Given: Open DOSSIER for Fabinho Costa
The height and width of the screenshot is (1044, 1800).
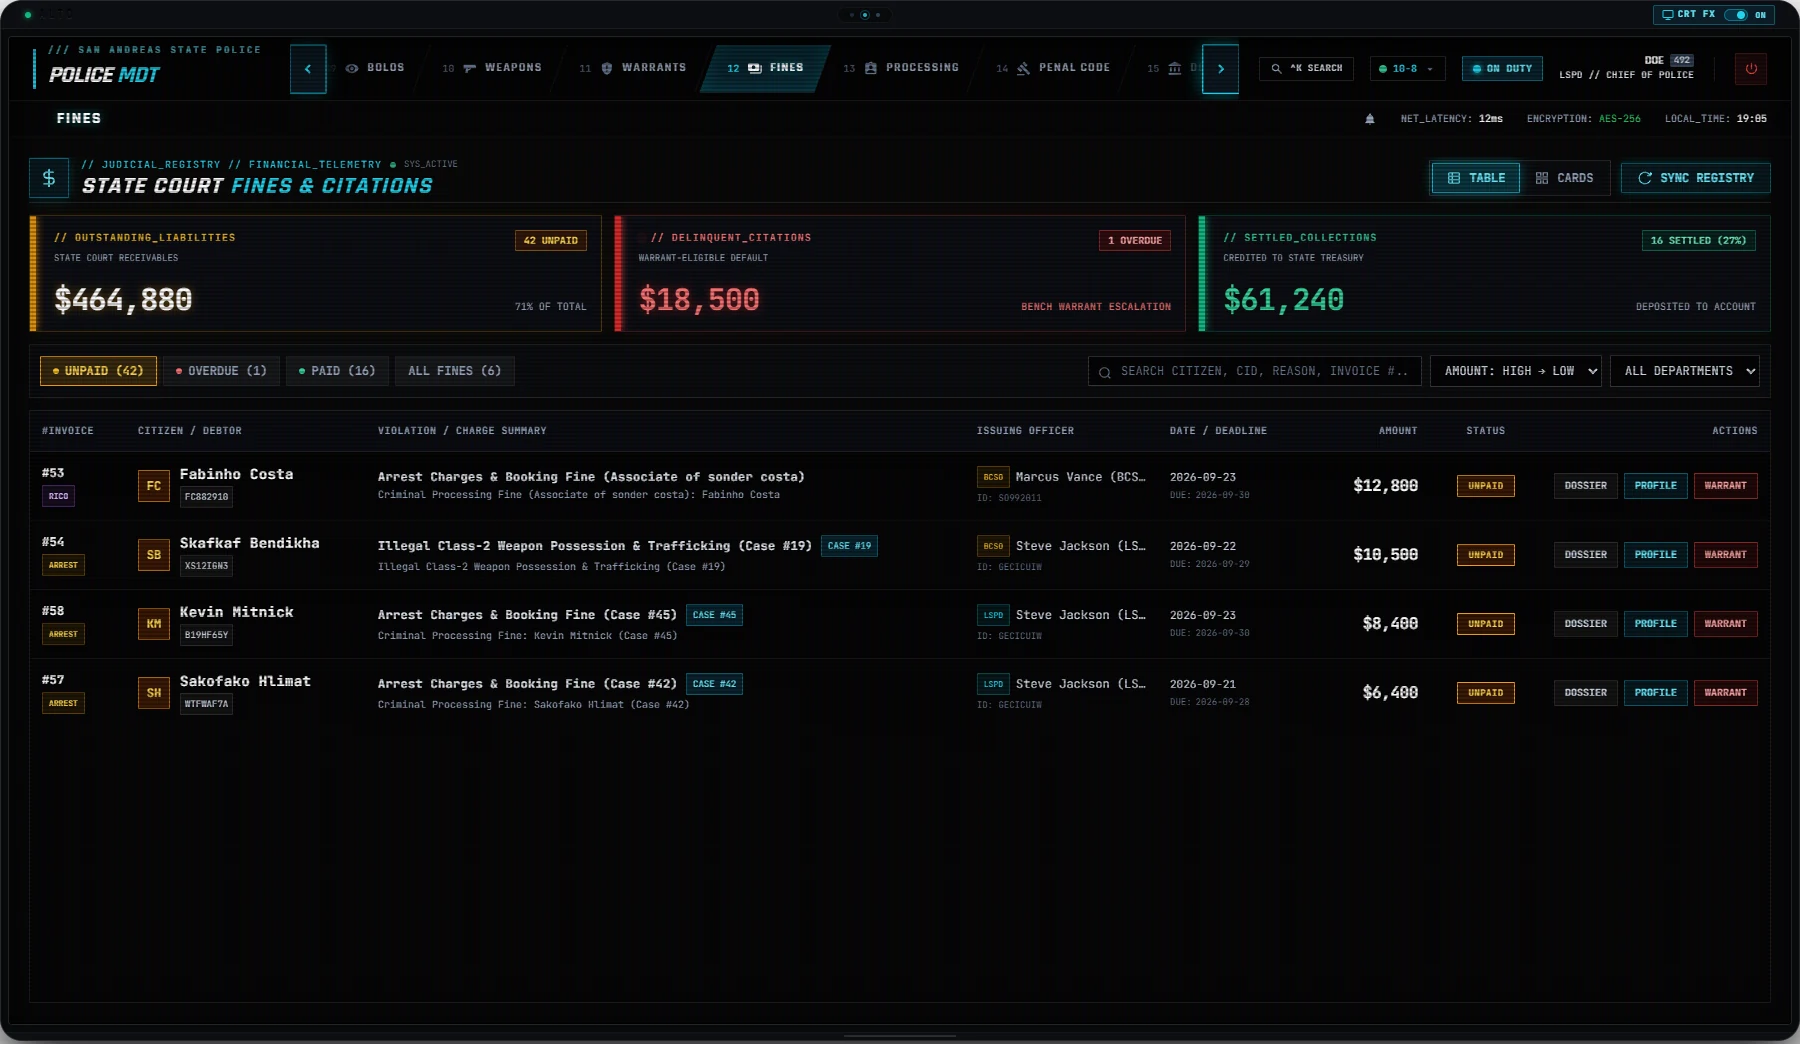Looking at the screenshot, I should (x=1586, y=486).
